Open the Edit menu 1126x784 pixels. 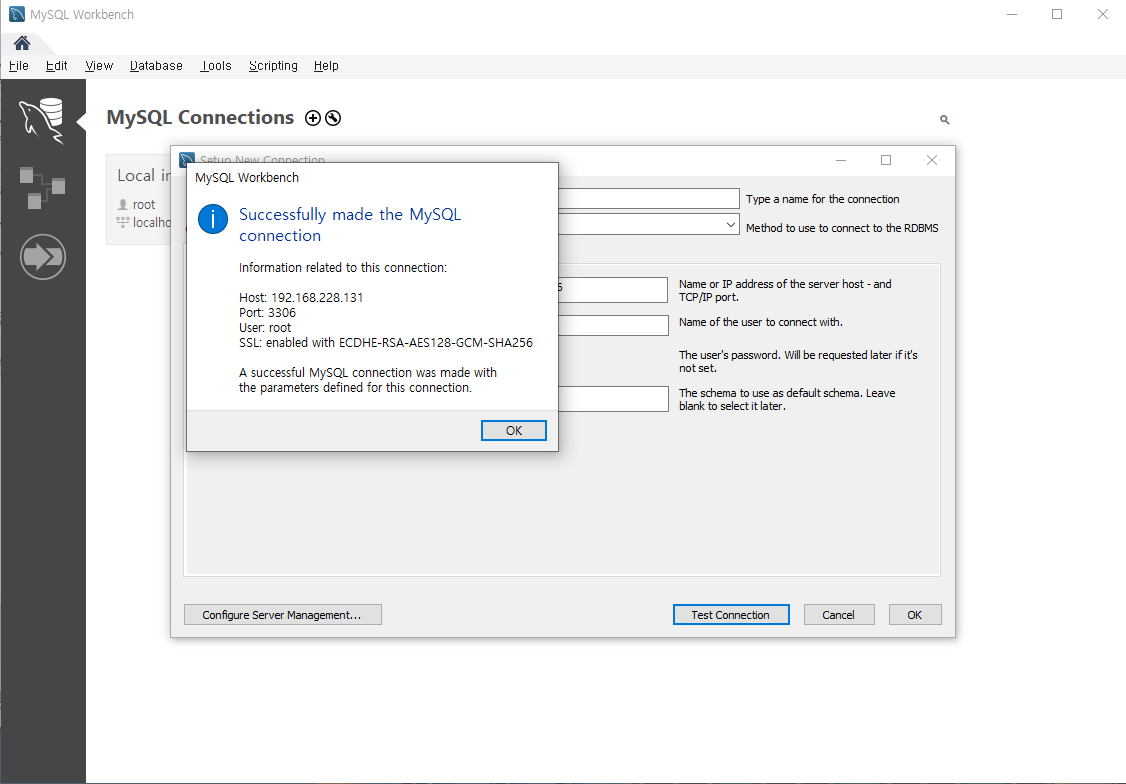click(x=57, y=65)
